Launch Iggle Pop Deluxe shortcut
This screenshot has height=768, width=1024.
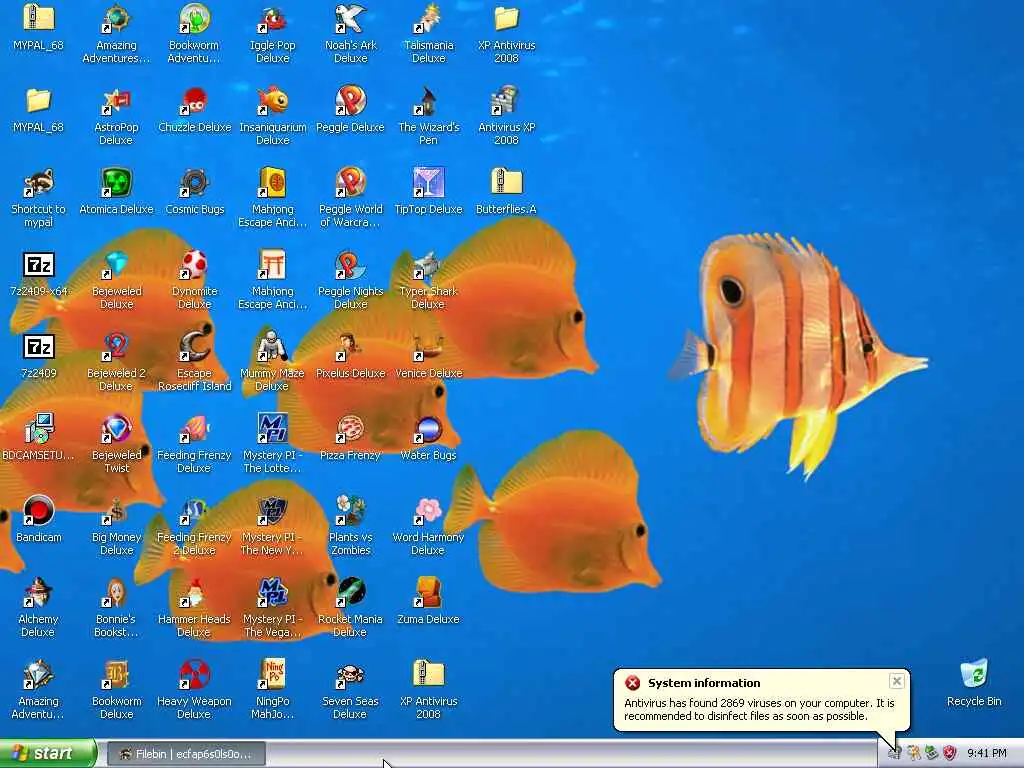tap(272, 19)
